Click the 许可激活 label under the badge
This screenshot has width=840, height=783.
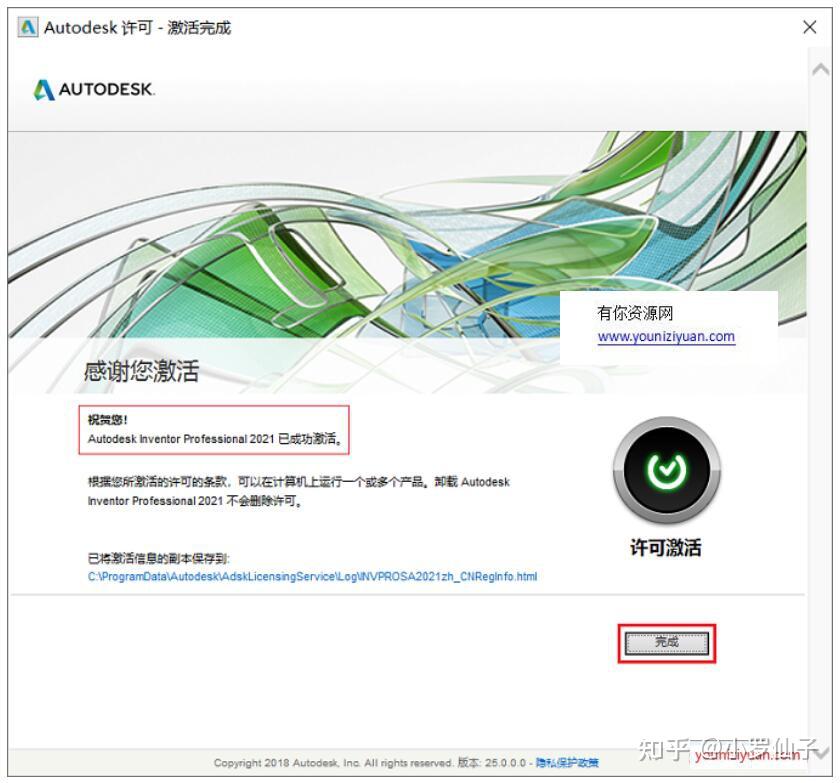(x=666, y=548)
